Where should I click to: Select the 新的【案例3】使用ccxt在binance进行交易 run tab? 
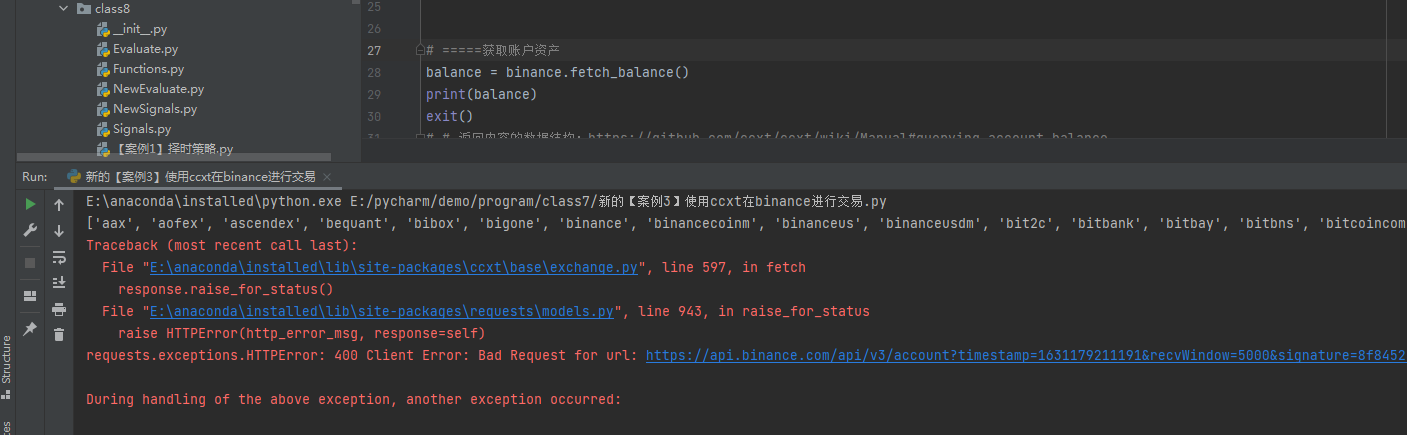click(x=200, y=176)
